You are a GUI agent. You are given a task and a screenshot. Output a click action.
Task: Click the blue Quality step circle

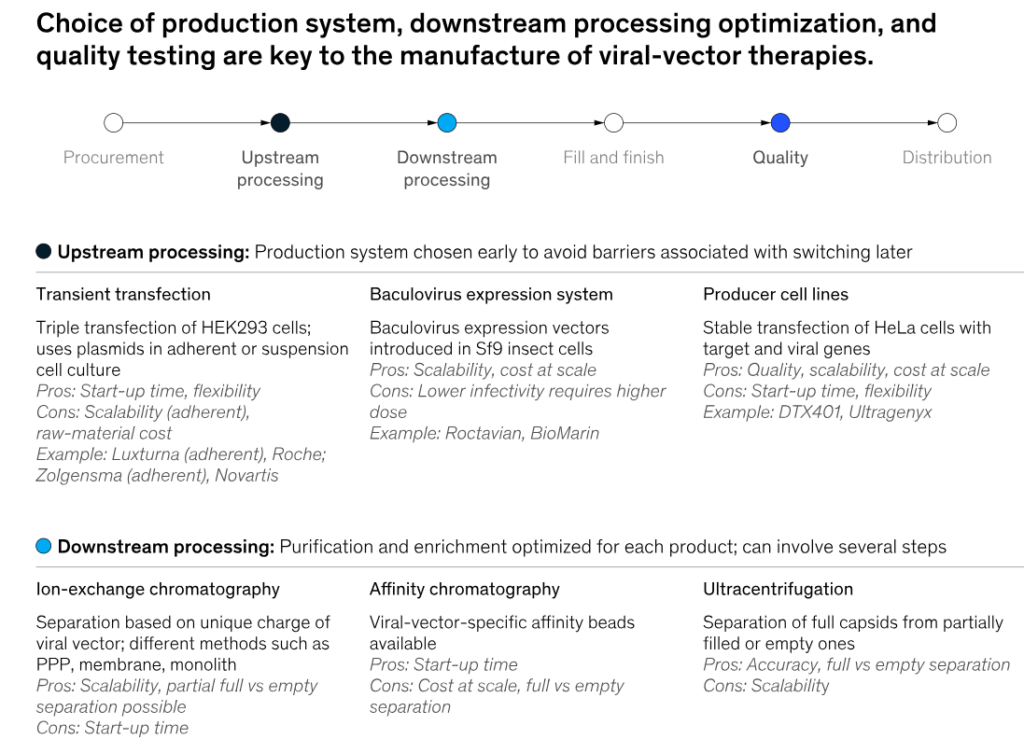tap(781, 123)
